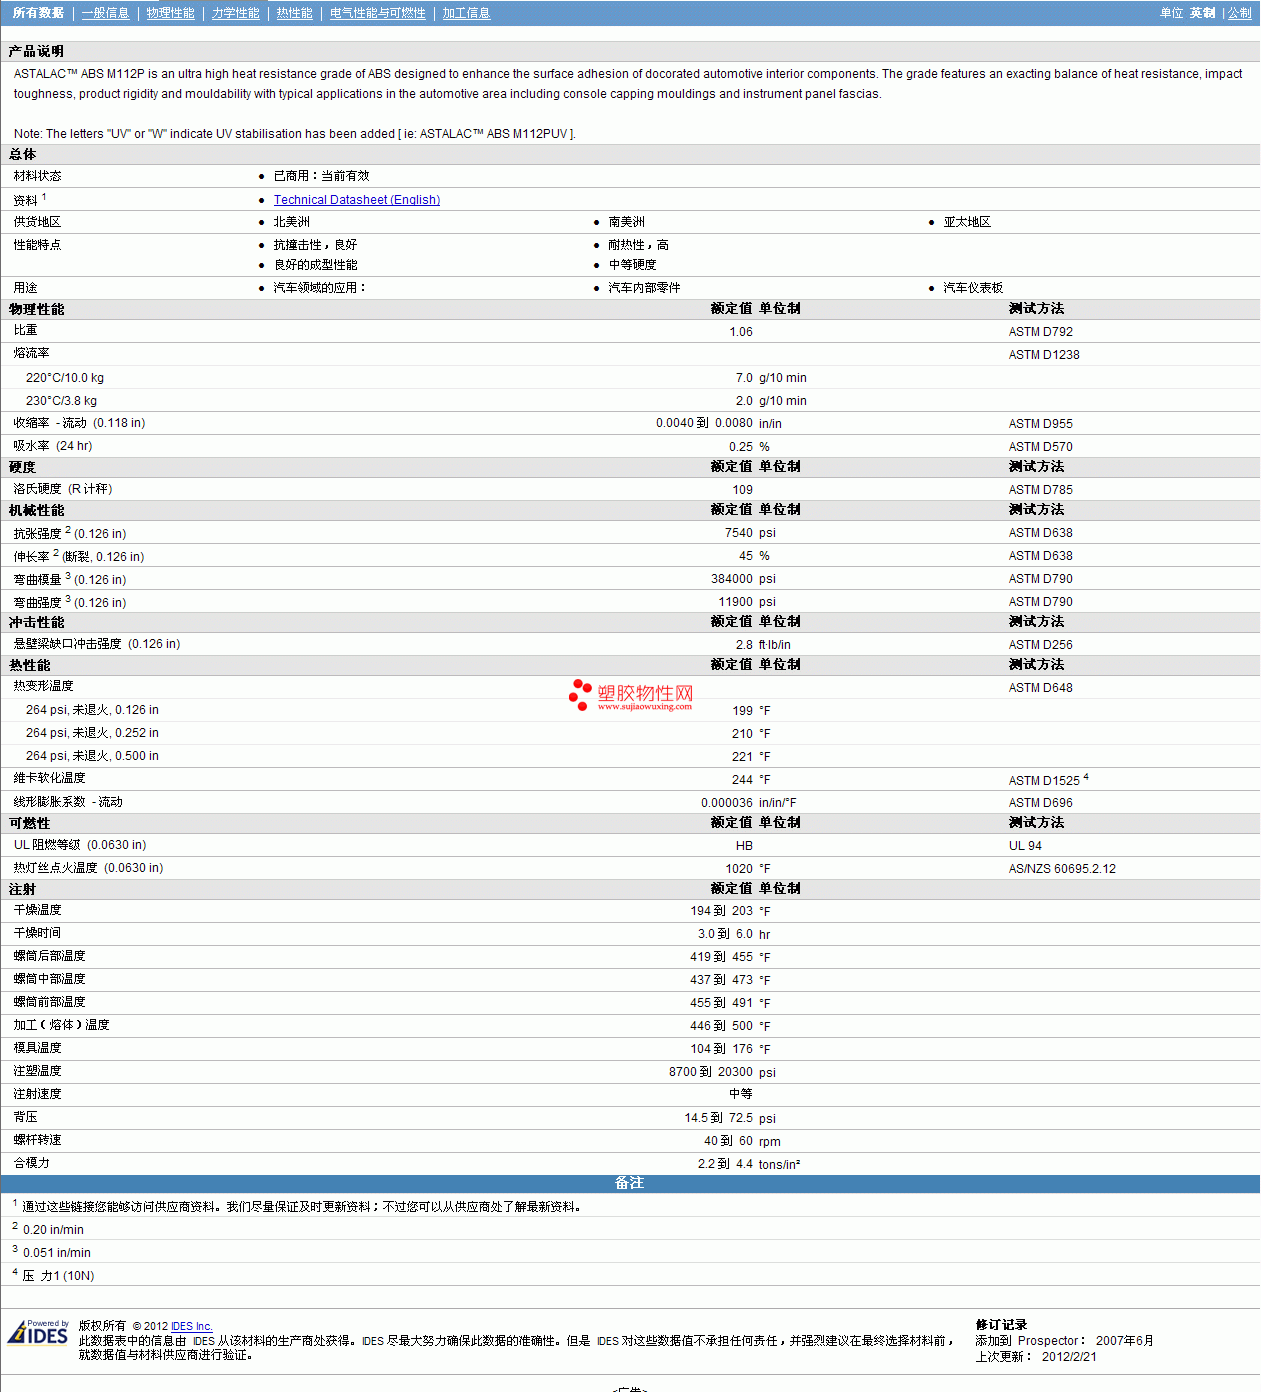This screenshot has width=1261, height=1392.
Task: Switch to 电气性能与可燃性 tab
Action: pos(378,13)
